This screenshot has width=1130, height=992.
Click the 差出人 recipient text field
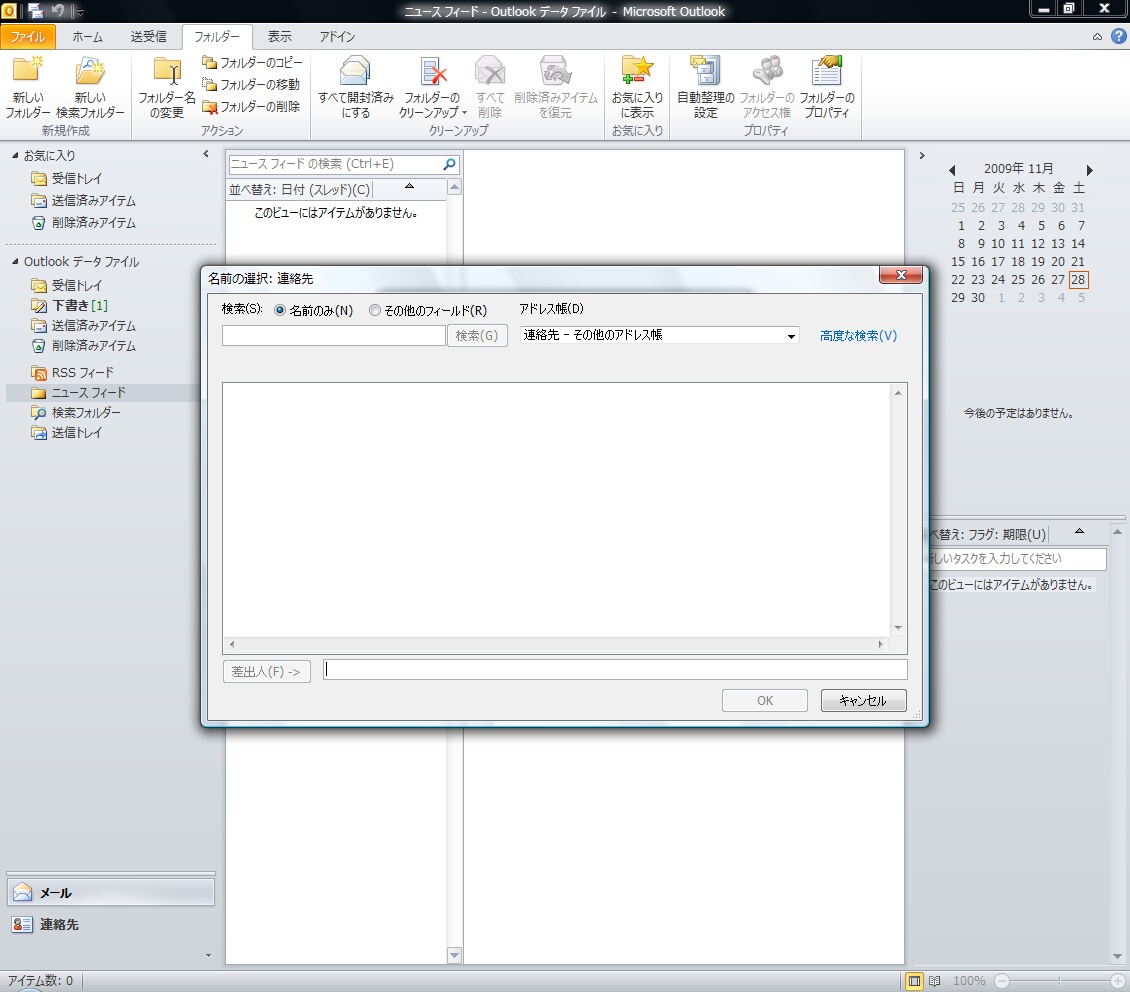point(615,670)
